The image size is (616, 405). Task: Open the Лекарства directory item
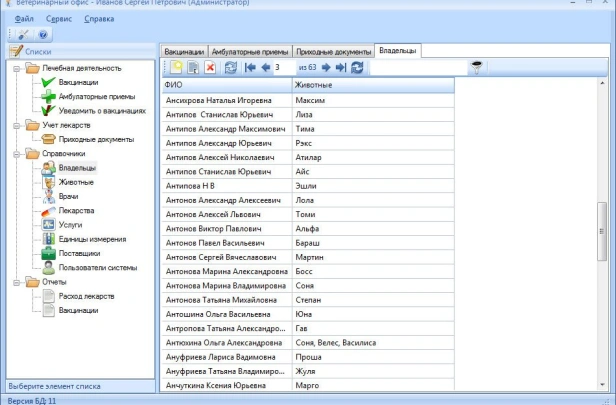76,211
